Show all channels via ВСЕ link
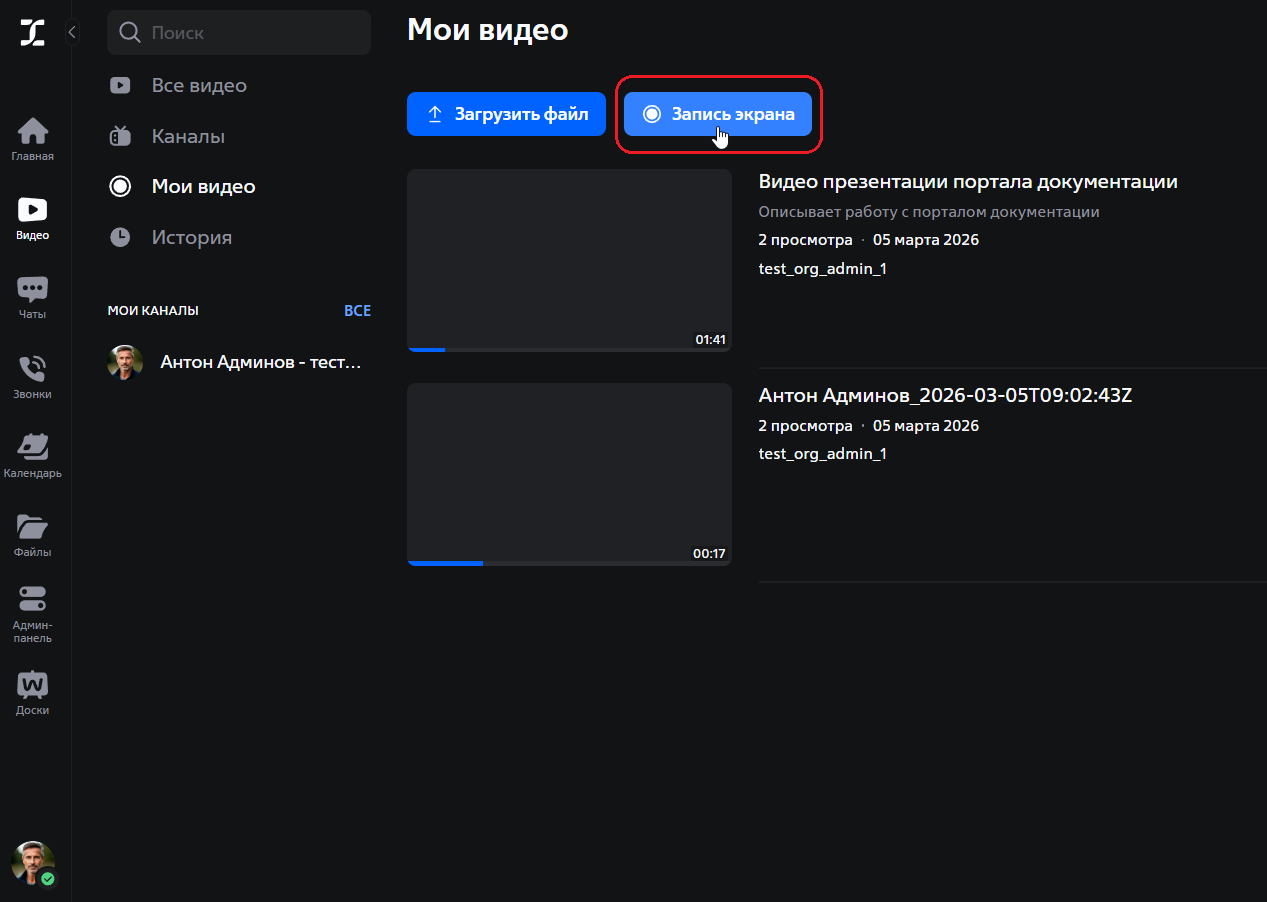Screen dimensions: 1267x902 (x=357, y=311)
